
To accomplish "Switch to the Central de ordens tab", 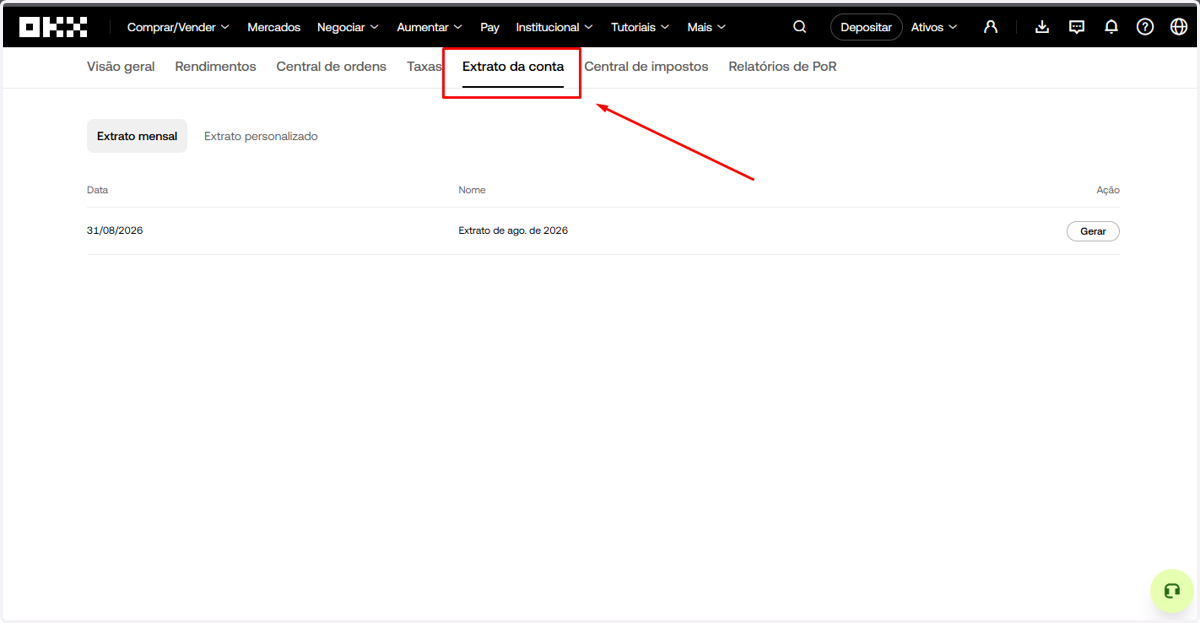I will click(331, 67).
